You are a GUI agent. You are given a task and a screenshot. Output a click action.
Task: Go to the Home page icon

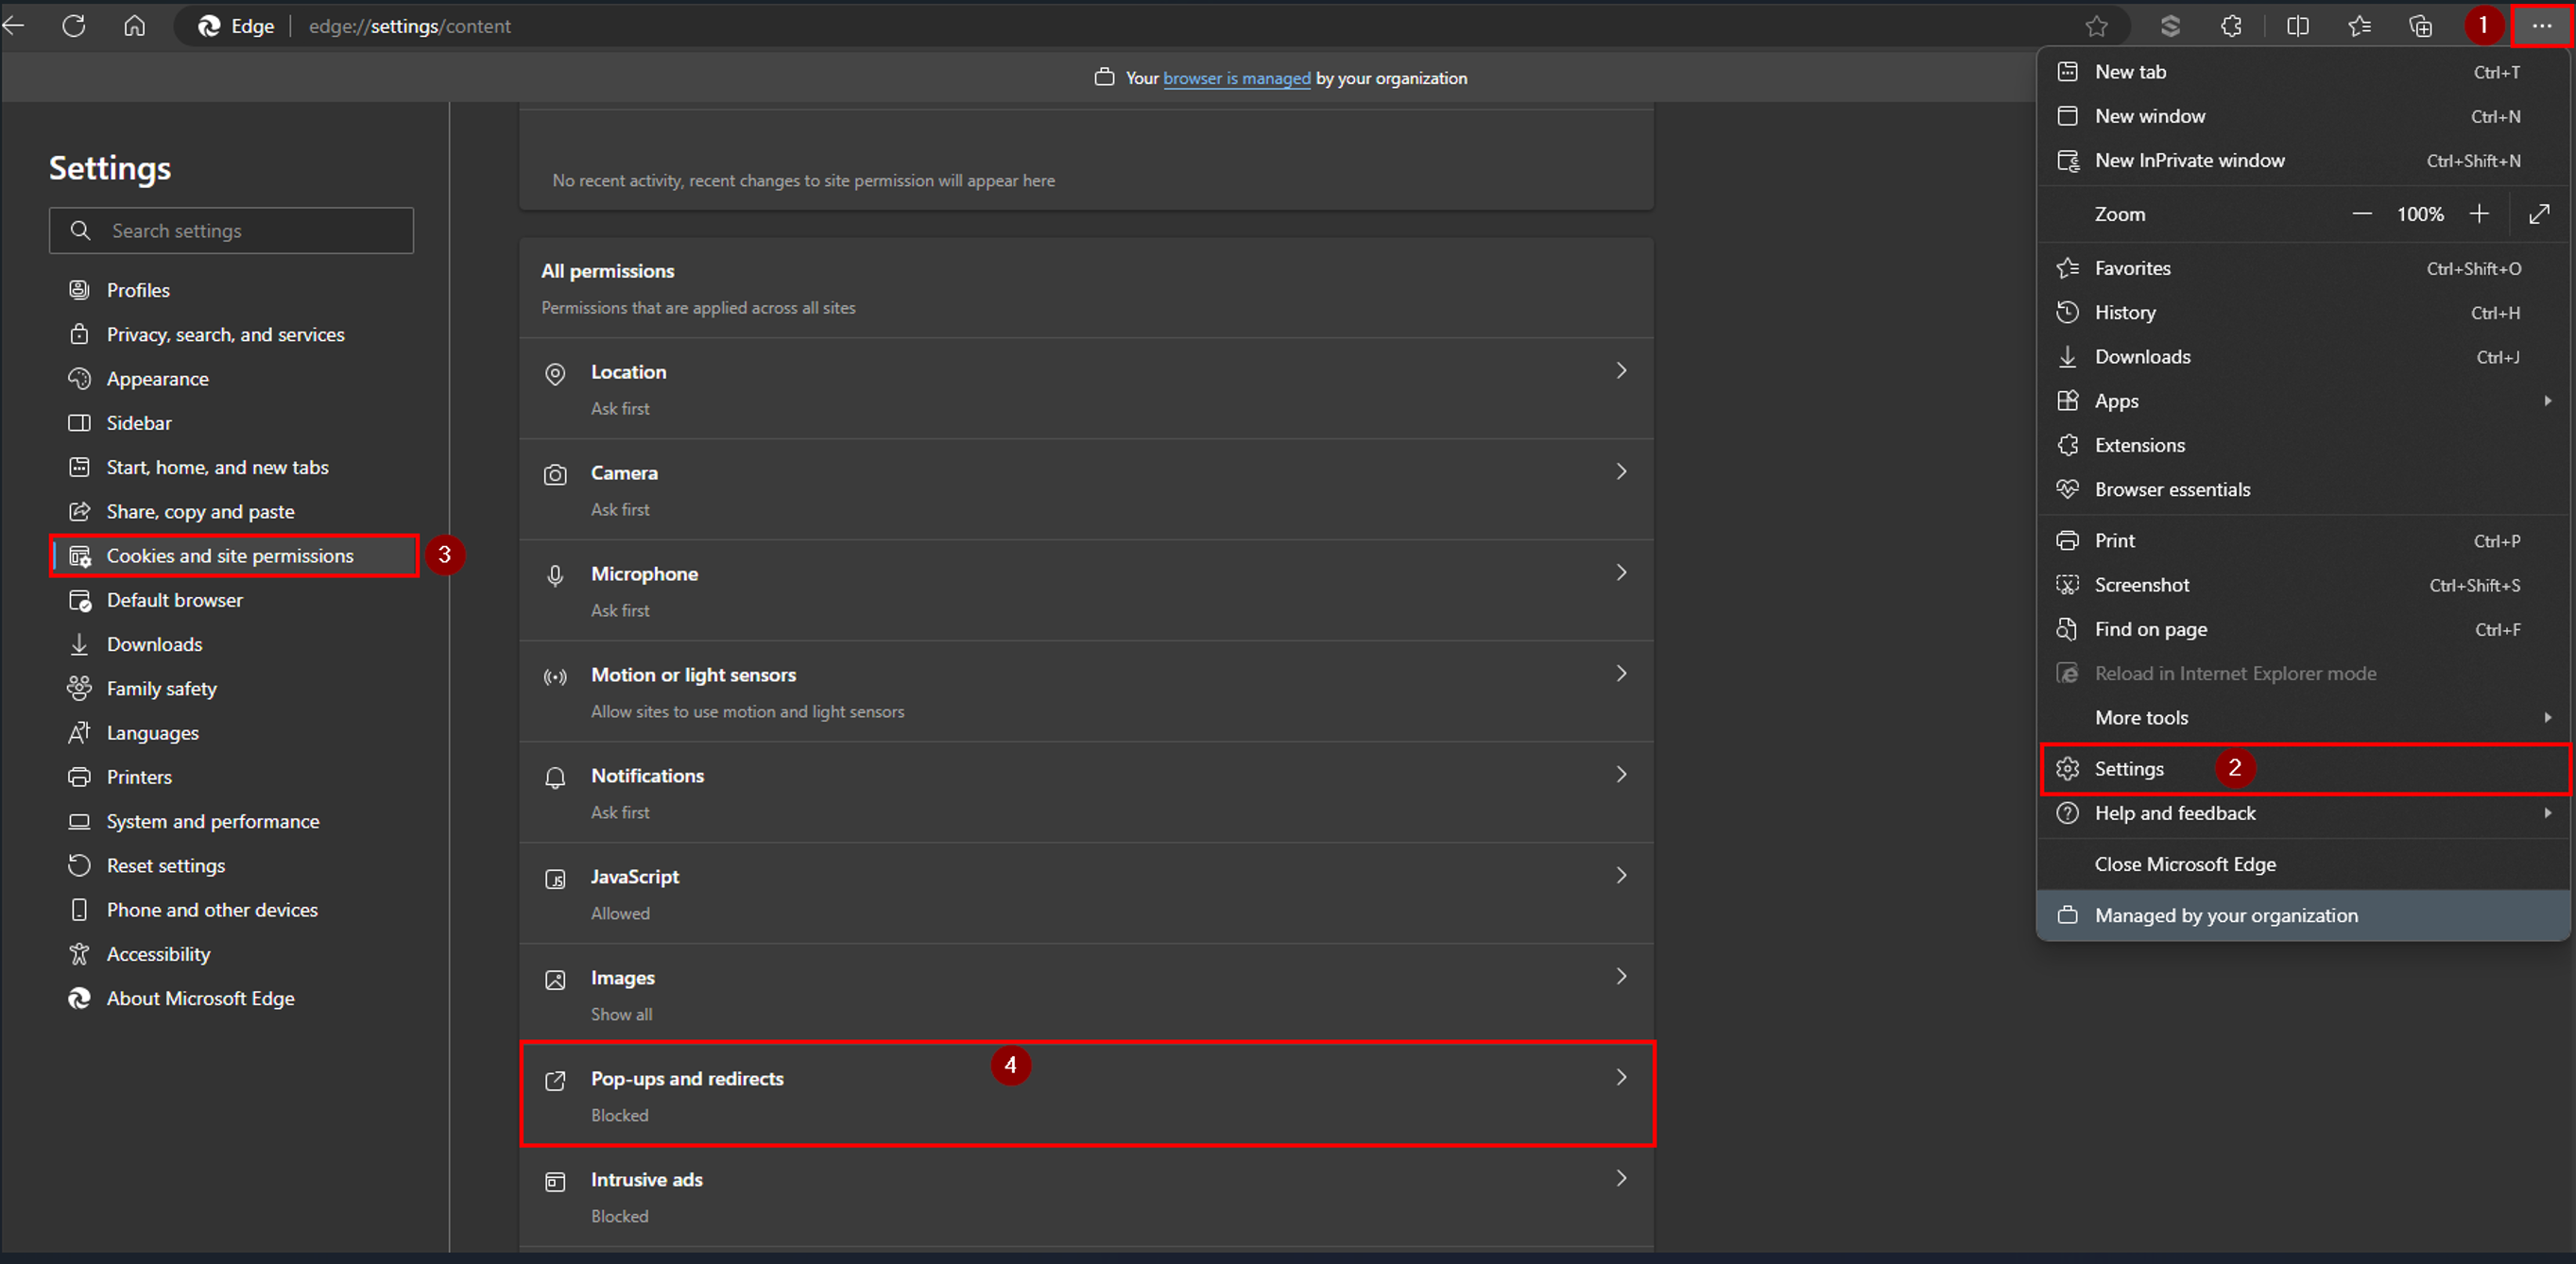point(134,26)
